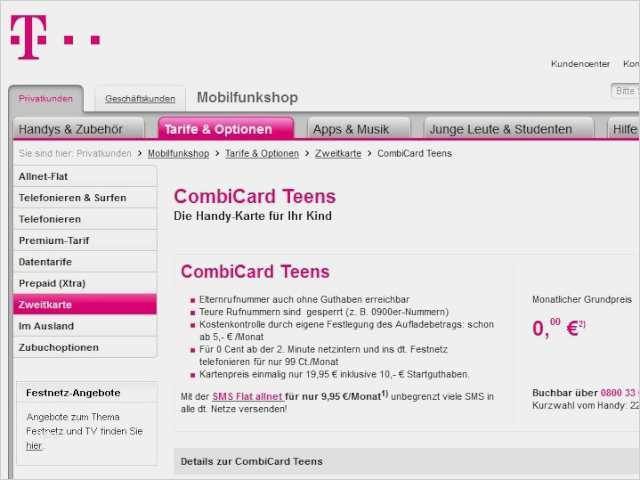This screenshot has width=640, height=480.
Task: Go to Mobilfunkshop breadcrumb link
Action: pyautogui.click(x=178, y=153)
